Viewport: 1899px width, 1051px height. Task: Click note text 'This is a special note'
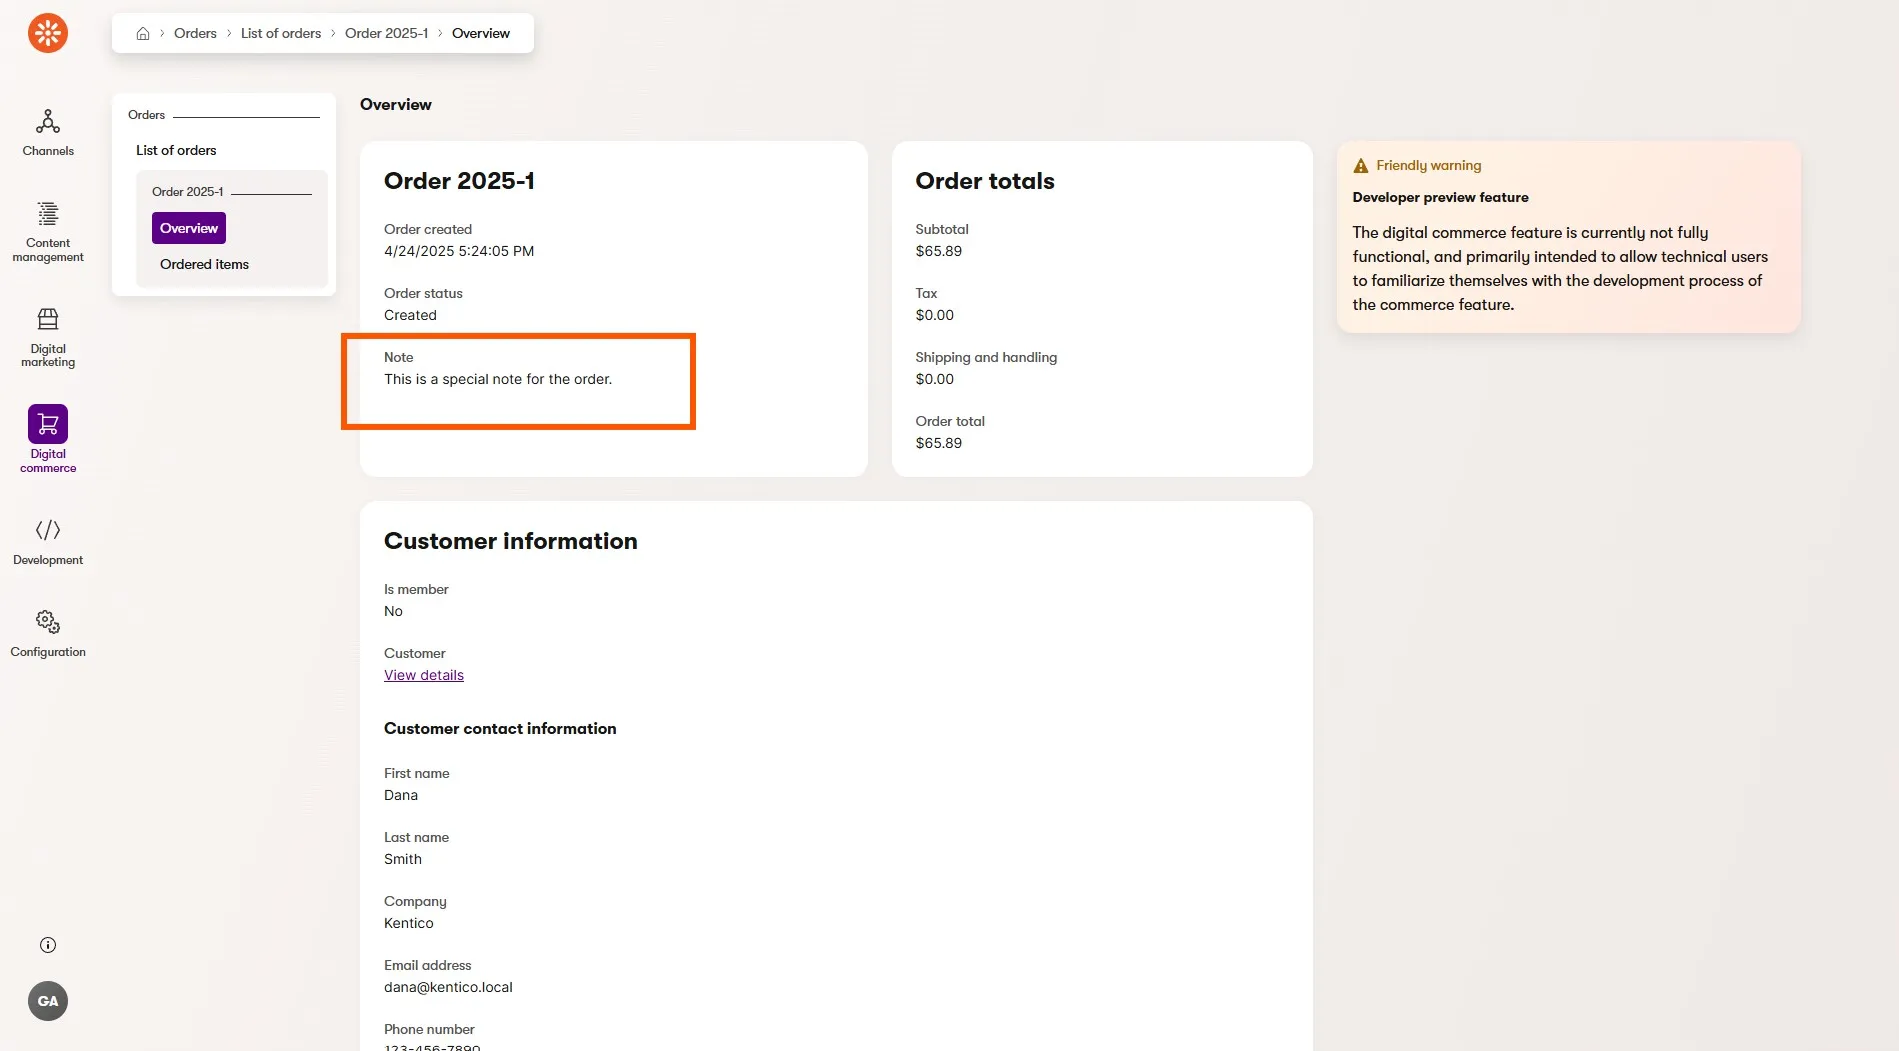click(x=498, y=379)
